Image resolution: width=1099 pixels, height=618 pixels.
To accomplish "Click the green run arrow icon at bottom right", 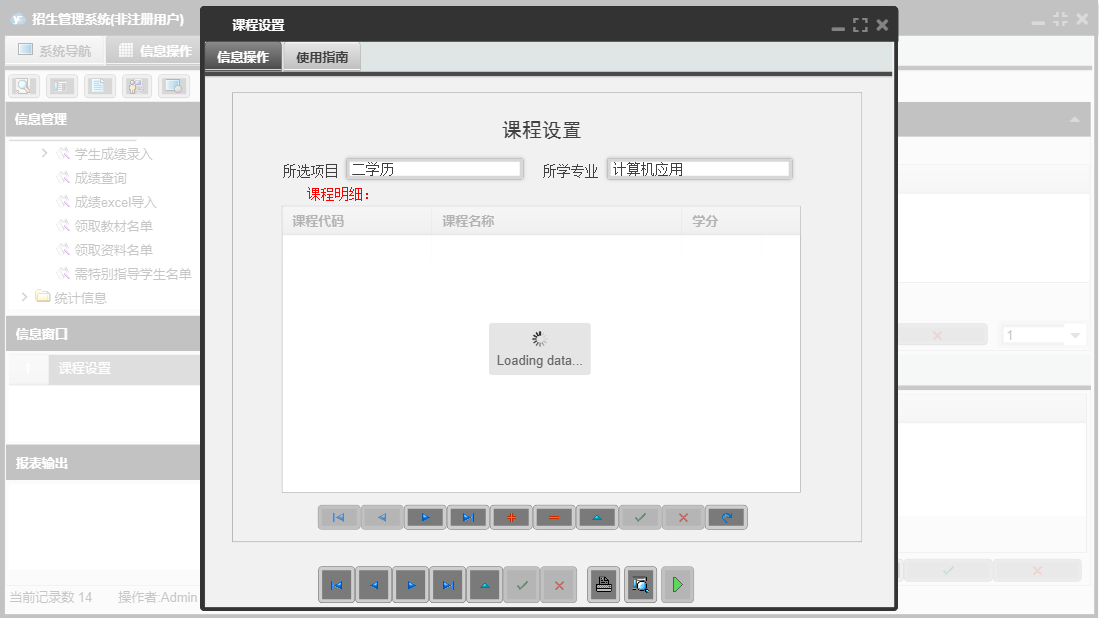I will click(677, 584).
